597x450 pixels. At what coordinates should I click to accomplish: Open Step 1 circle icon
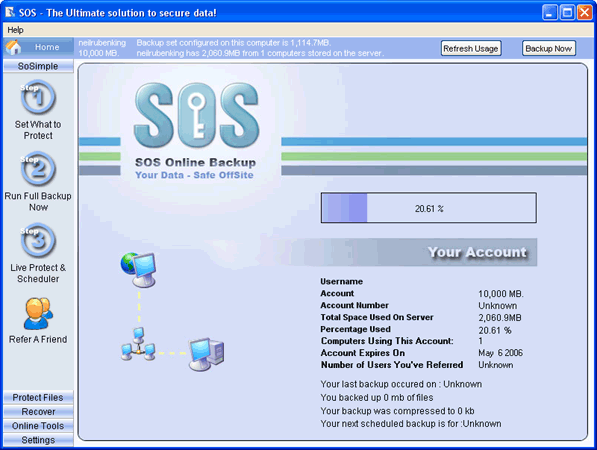pyautogui.click(x=38, y=97)
